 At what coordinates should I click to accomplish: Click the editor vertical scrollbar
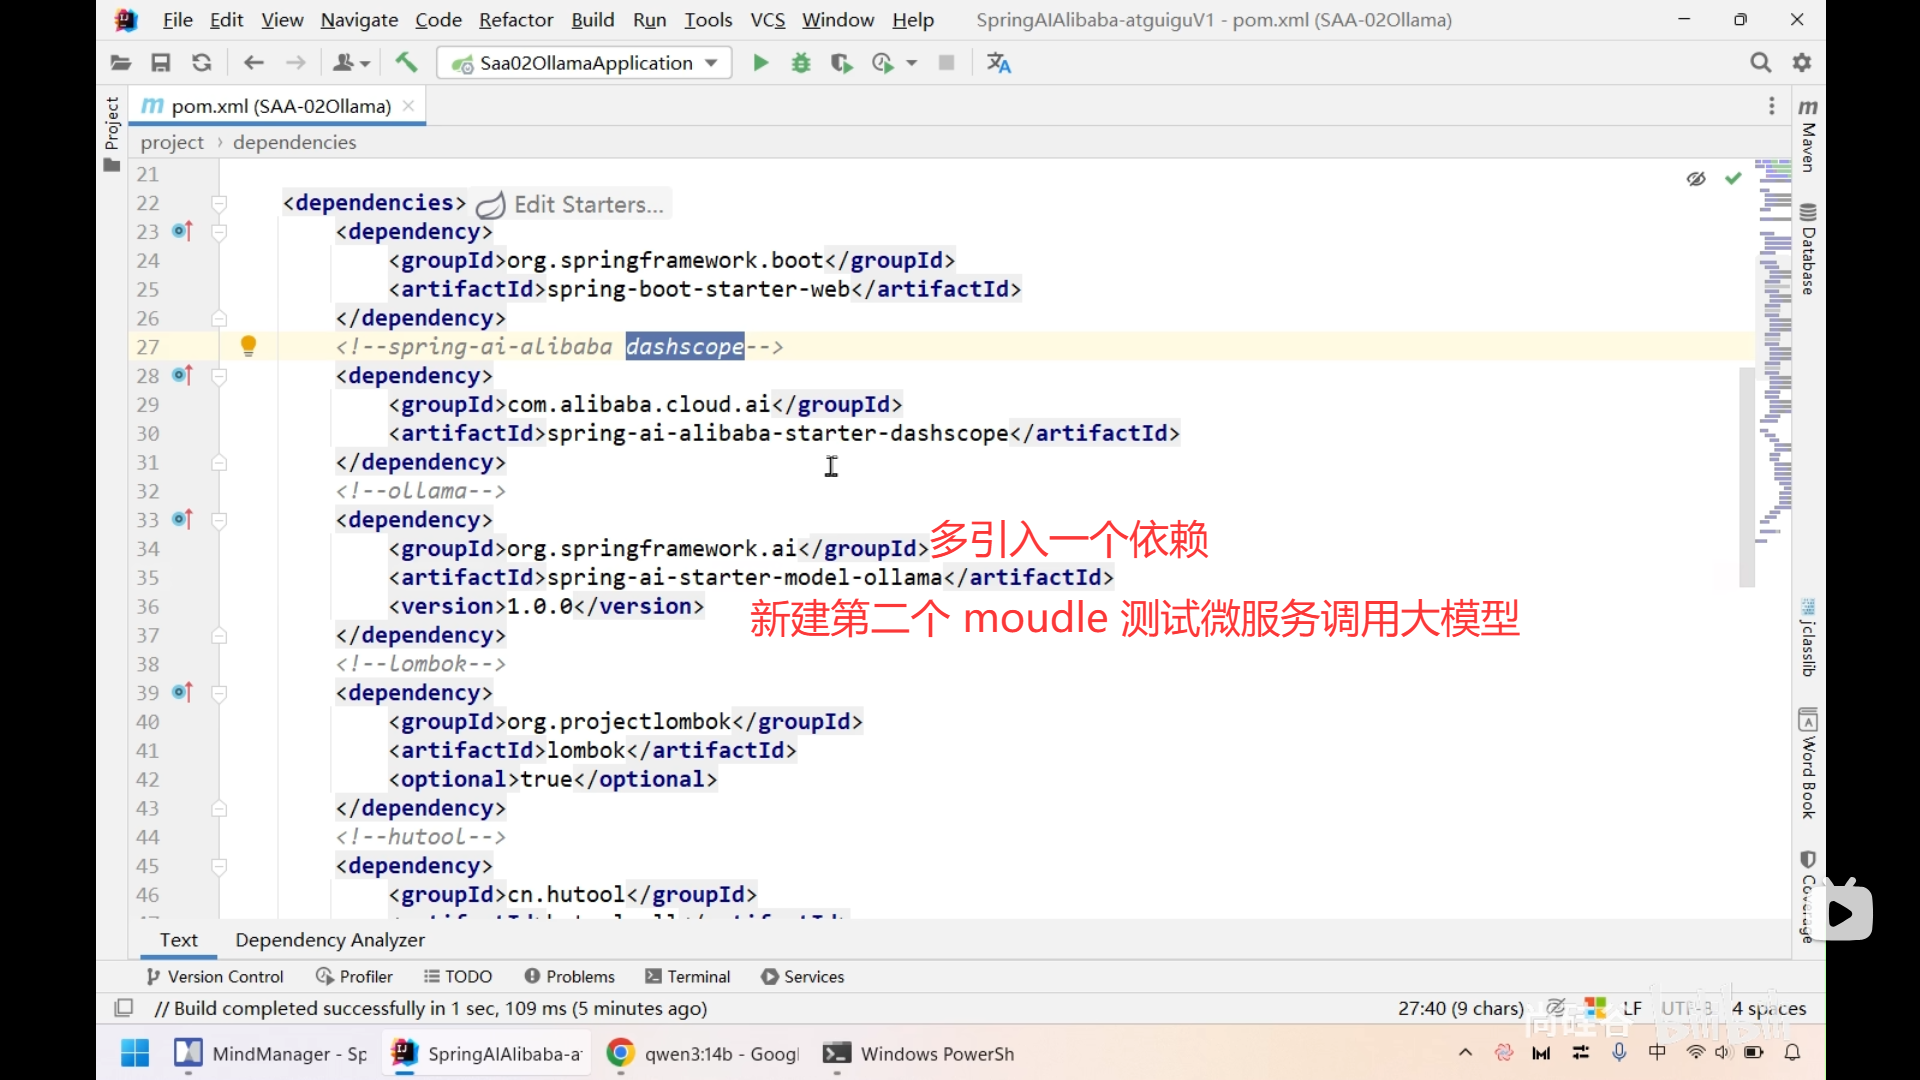tap(1746, 475)
